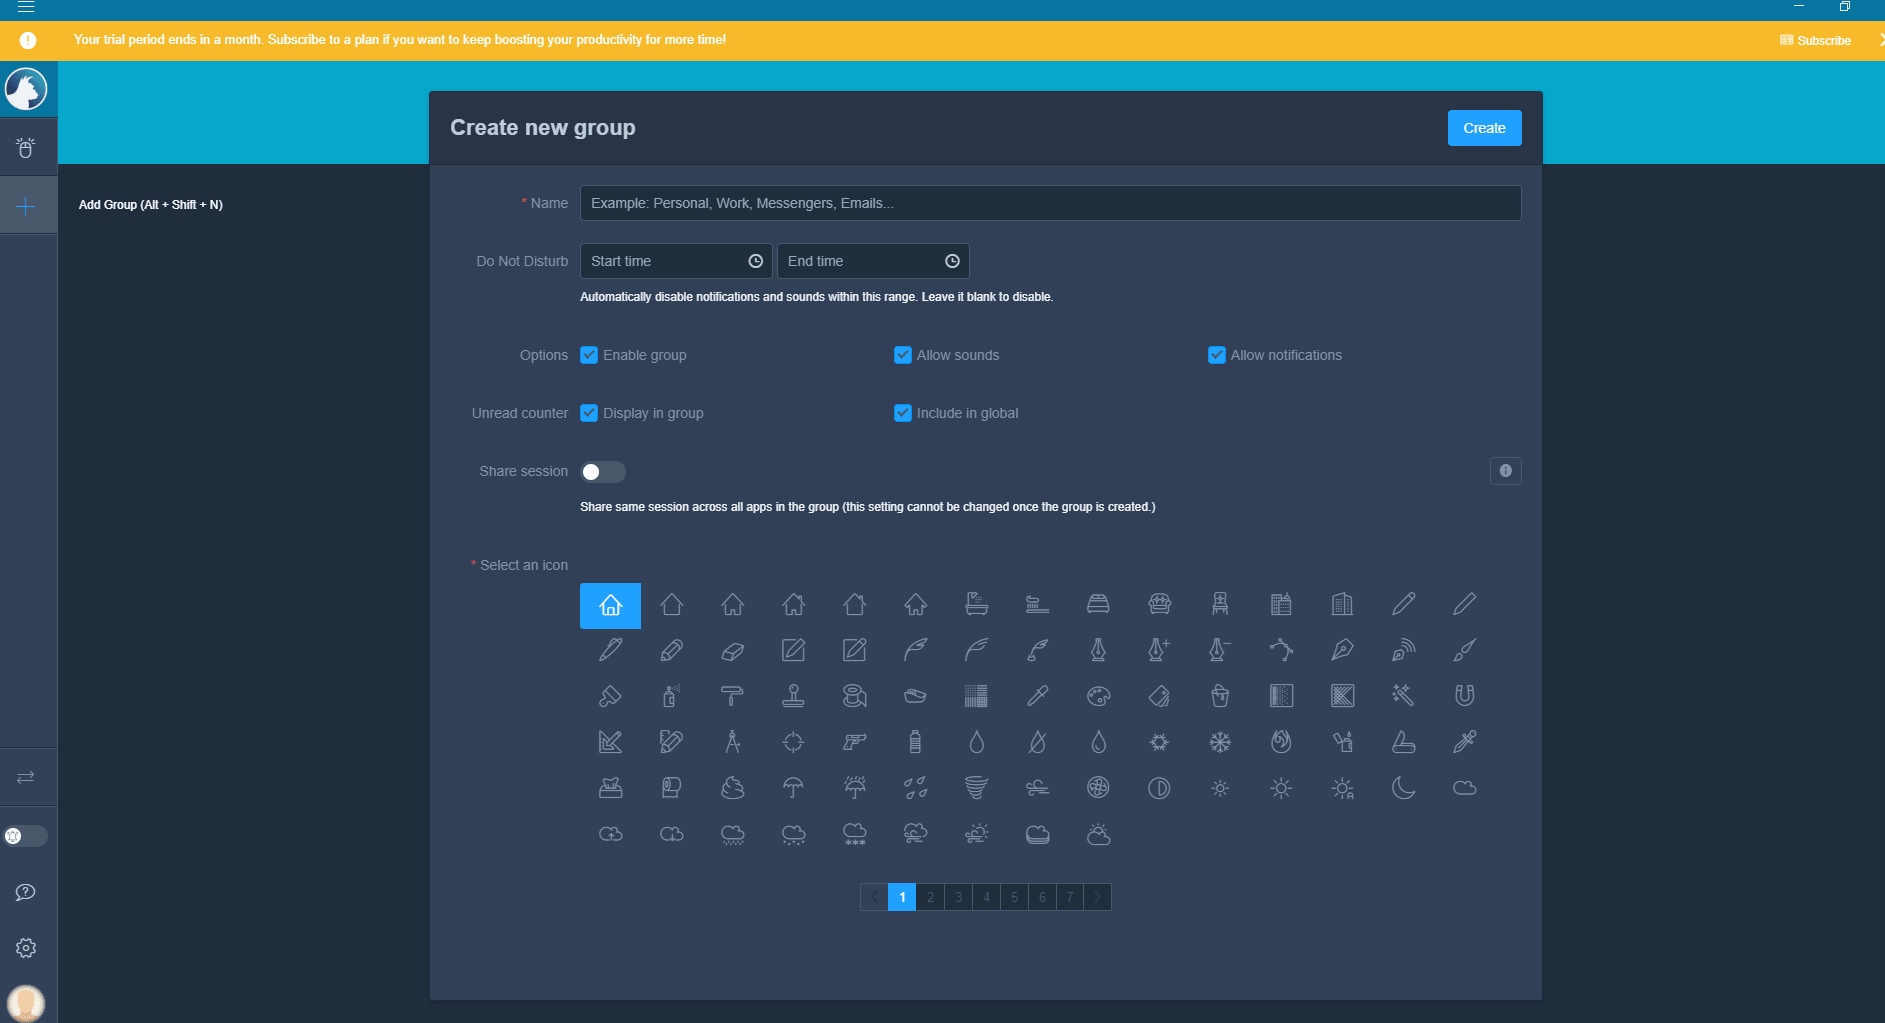The width and height of the screenshot is (1885, 1023).
Task: Open the End time picker
Action: (872, 261)
